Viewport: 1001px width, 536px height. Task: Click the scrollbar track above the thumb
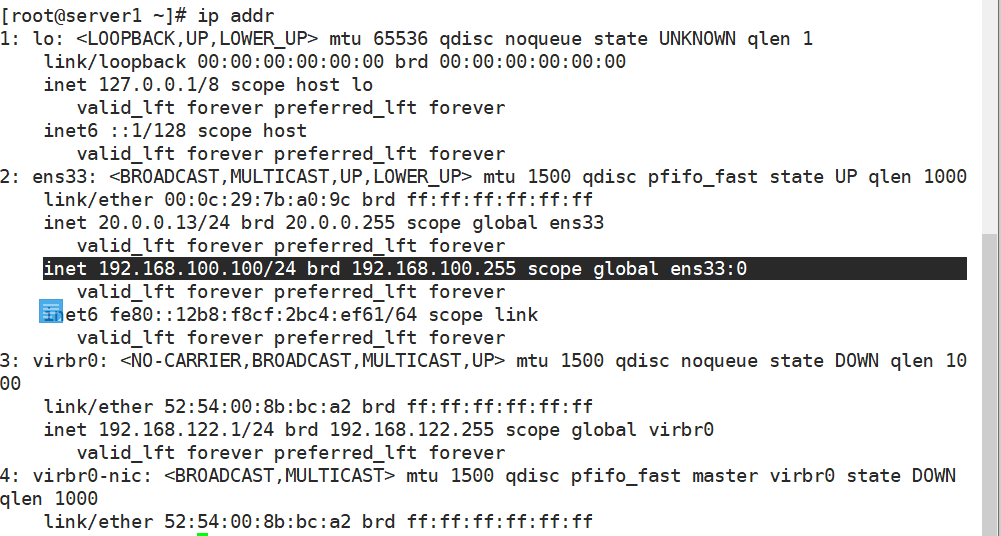coord(990,116)
